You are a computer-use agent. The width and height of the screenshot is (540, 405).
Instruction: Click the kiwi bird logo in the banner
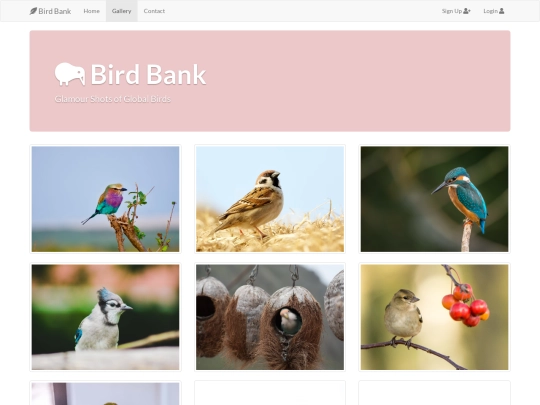[70, 74]
